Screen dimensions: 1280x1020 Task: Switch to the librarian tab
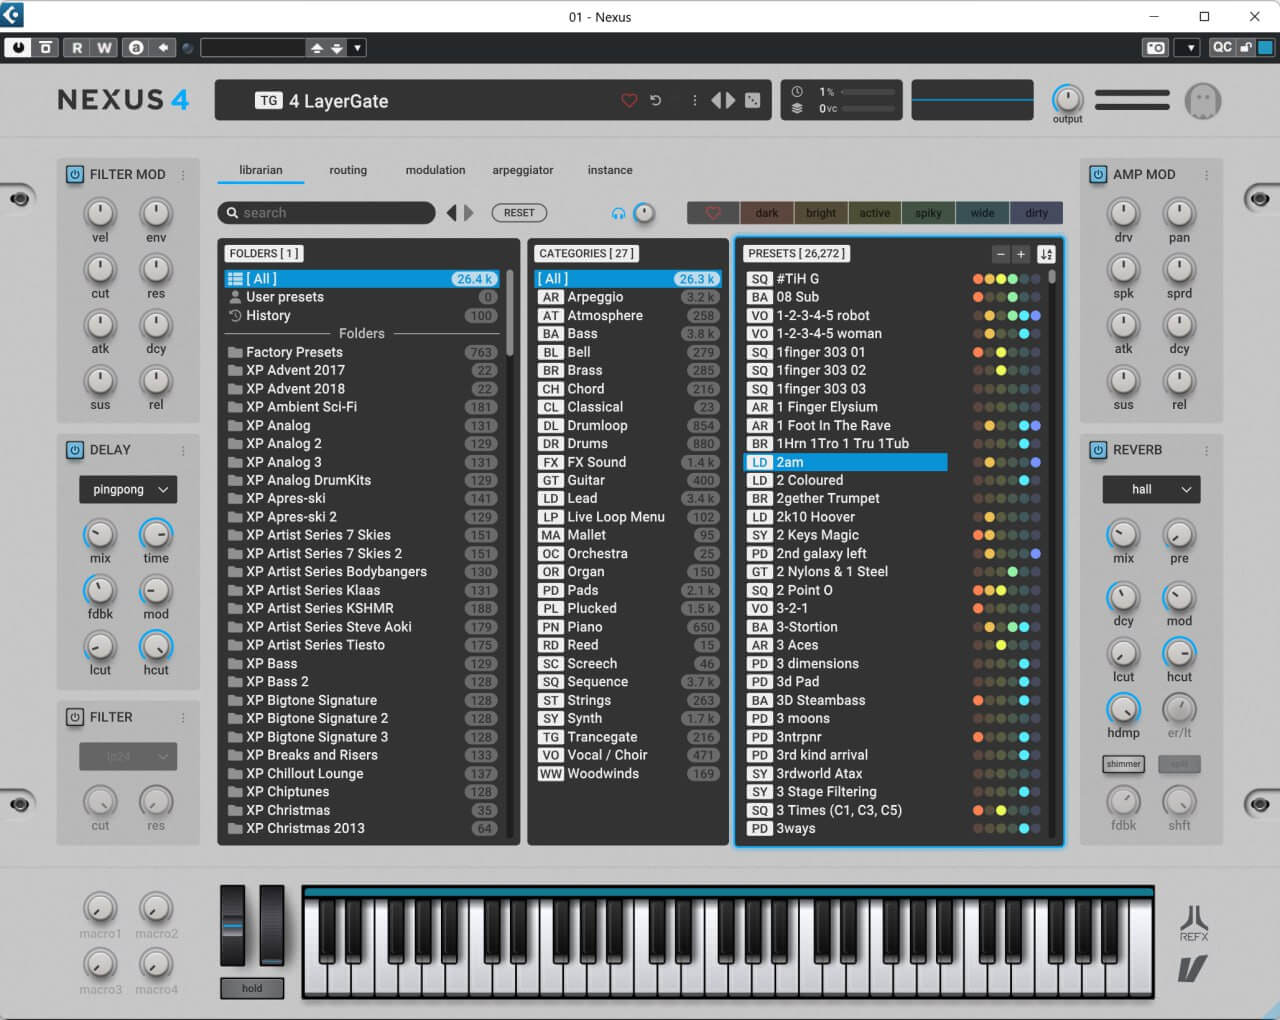(261, 170)
